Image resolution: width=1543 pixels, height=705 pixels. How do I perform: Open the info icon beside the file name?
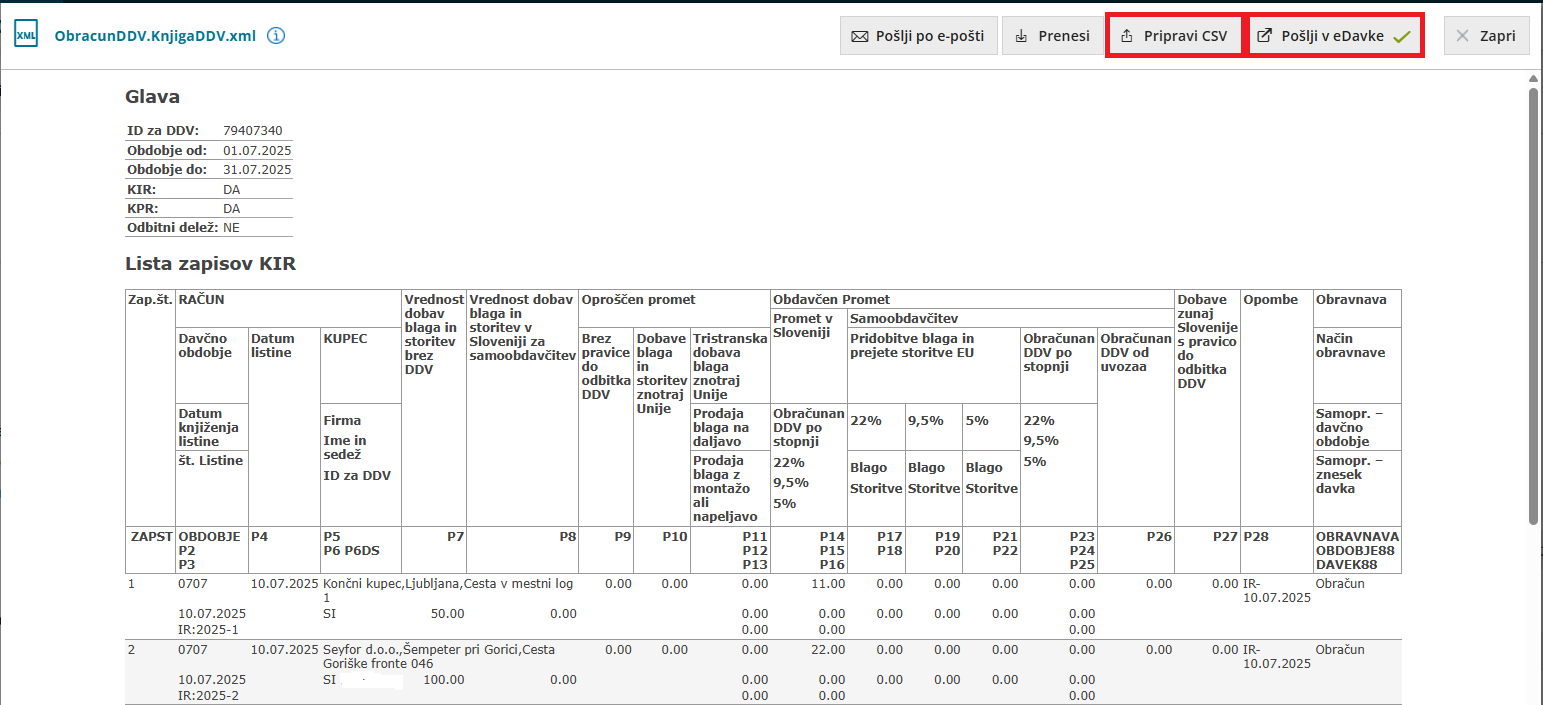point(277,36)
